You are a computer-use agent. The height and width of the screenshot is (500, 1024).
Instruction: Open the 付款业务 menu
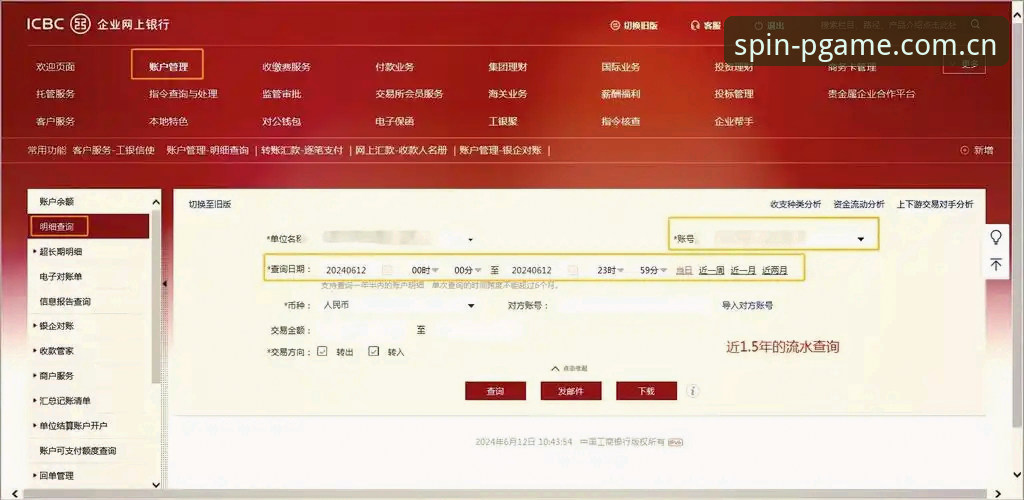pos(395,67)
